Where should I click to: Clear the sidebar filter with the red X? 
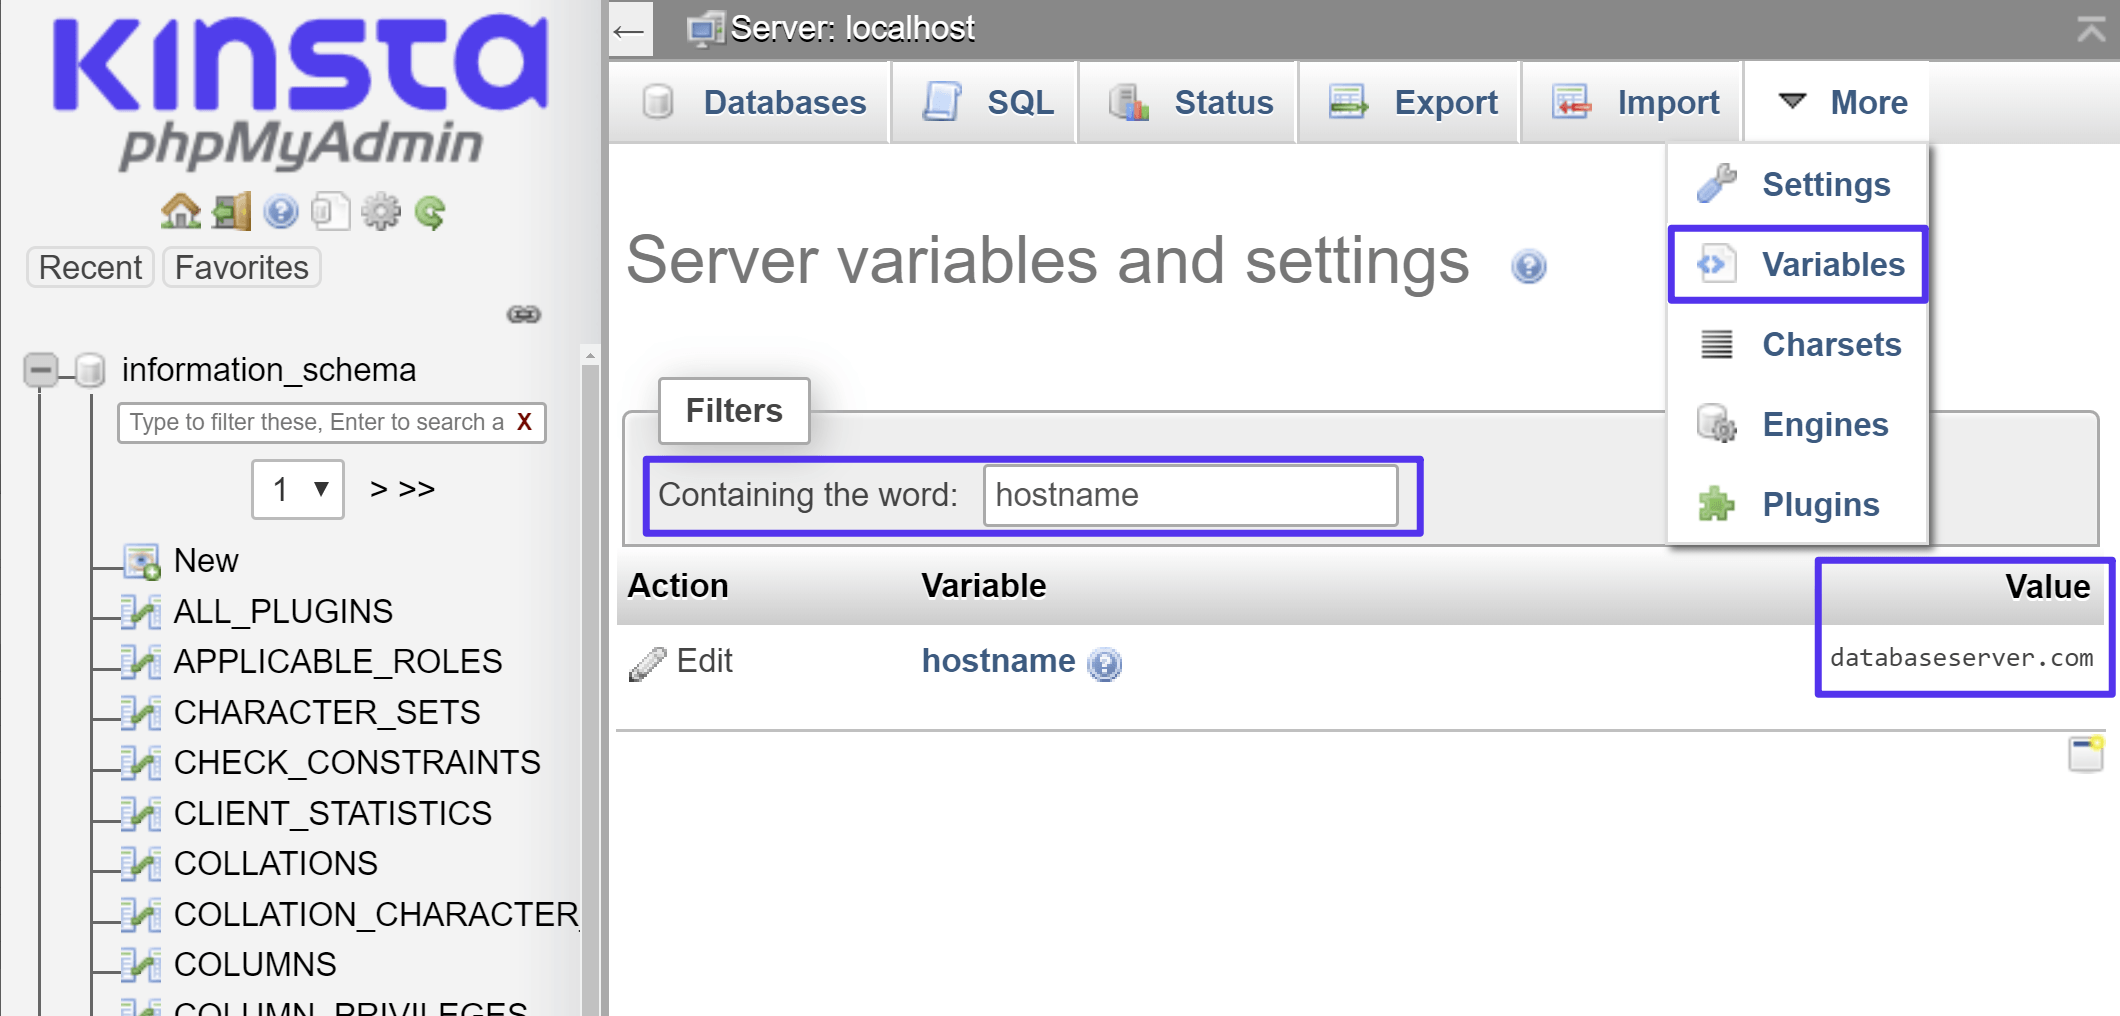click(x=524, y=422)
